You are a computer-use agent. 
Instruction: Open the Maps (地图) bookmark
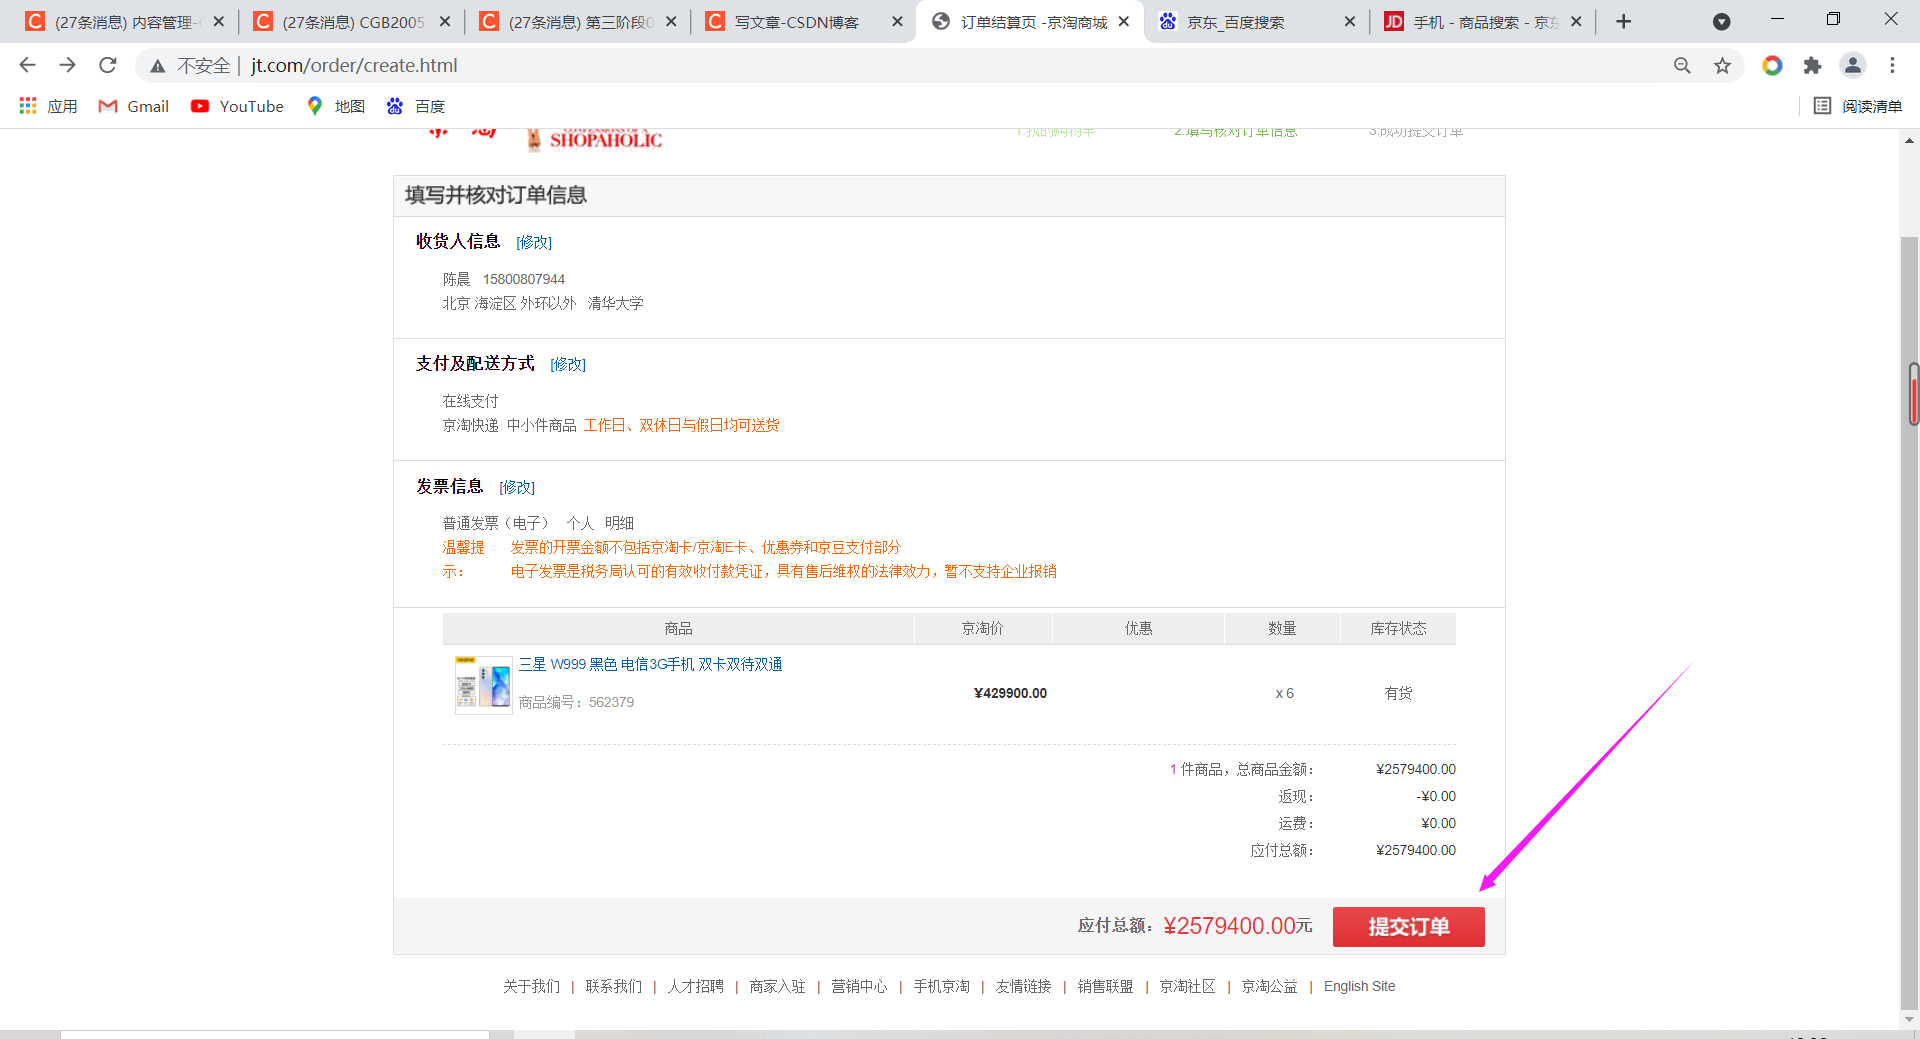(336, 106)
